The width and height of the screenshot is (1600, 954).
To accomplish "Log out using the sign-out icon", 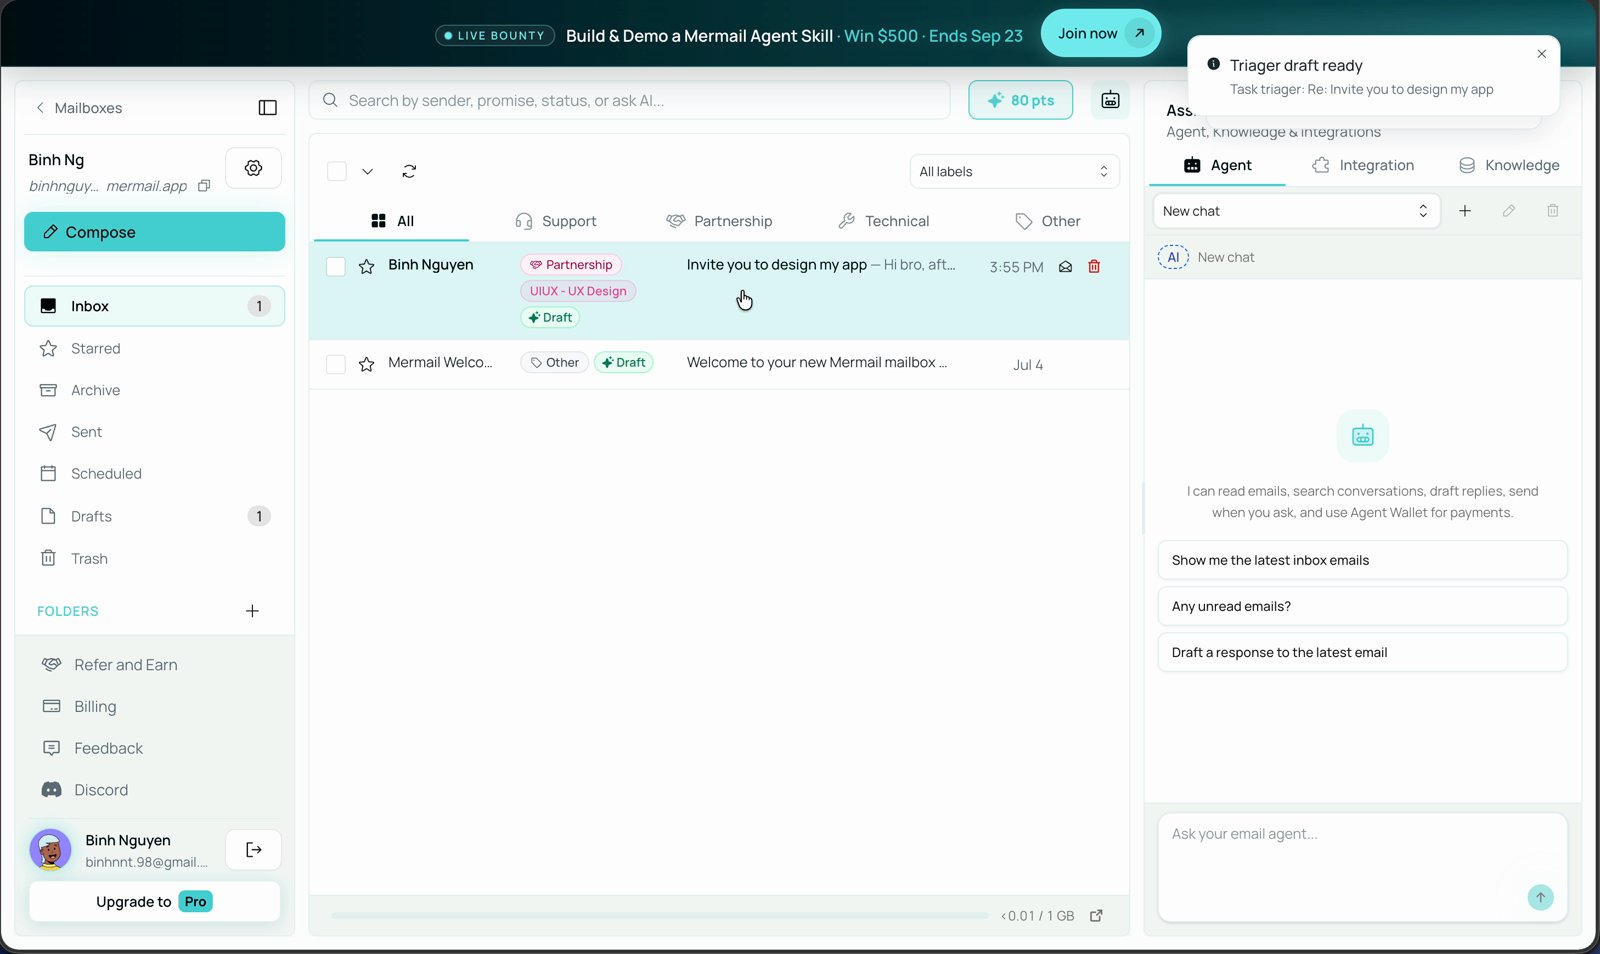I will 253,850.
